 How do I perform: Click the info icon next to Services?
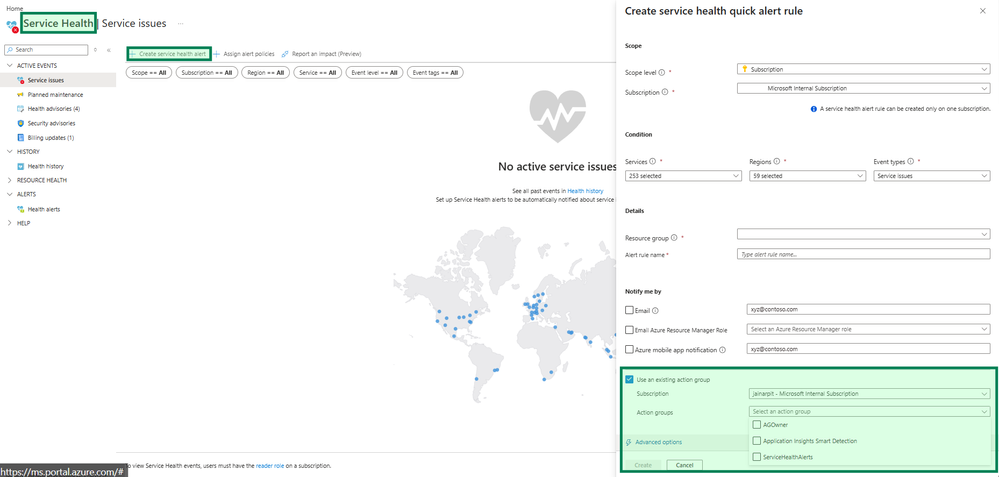click(x=653, y=161)
